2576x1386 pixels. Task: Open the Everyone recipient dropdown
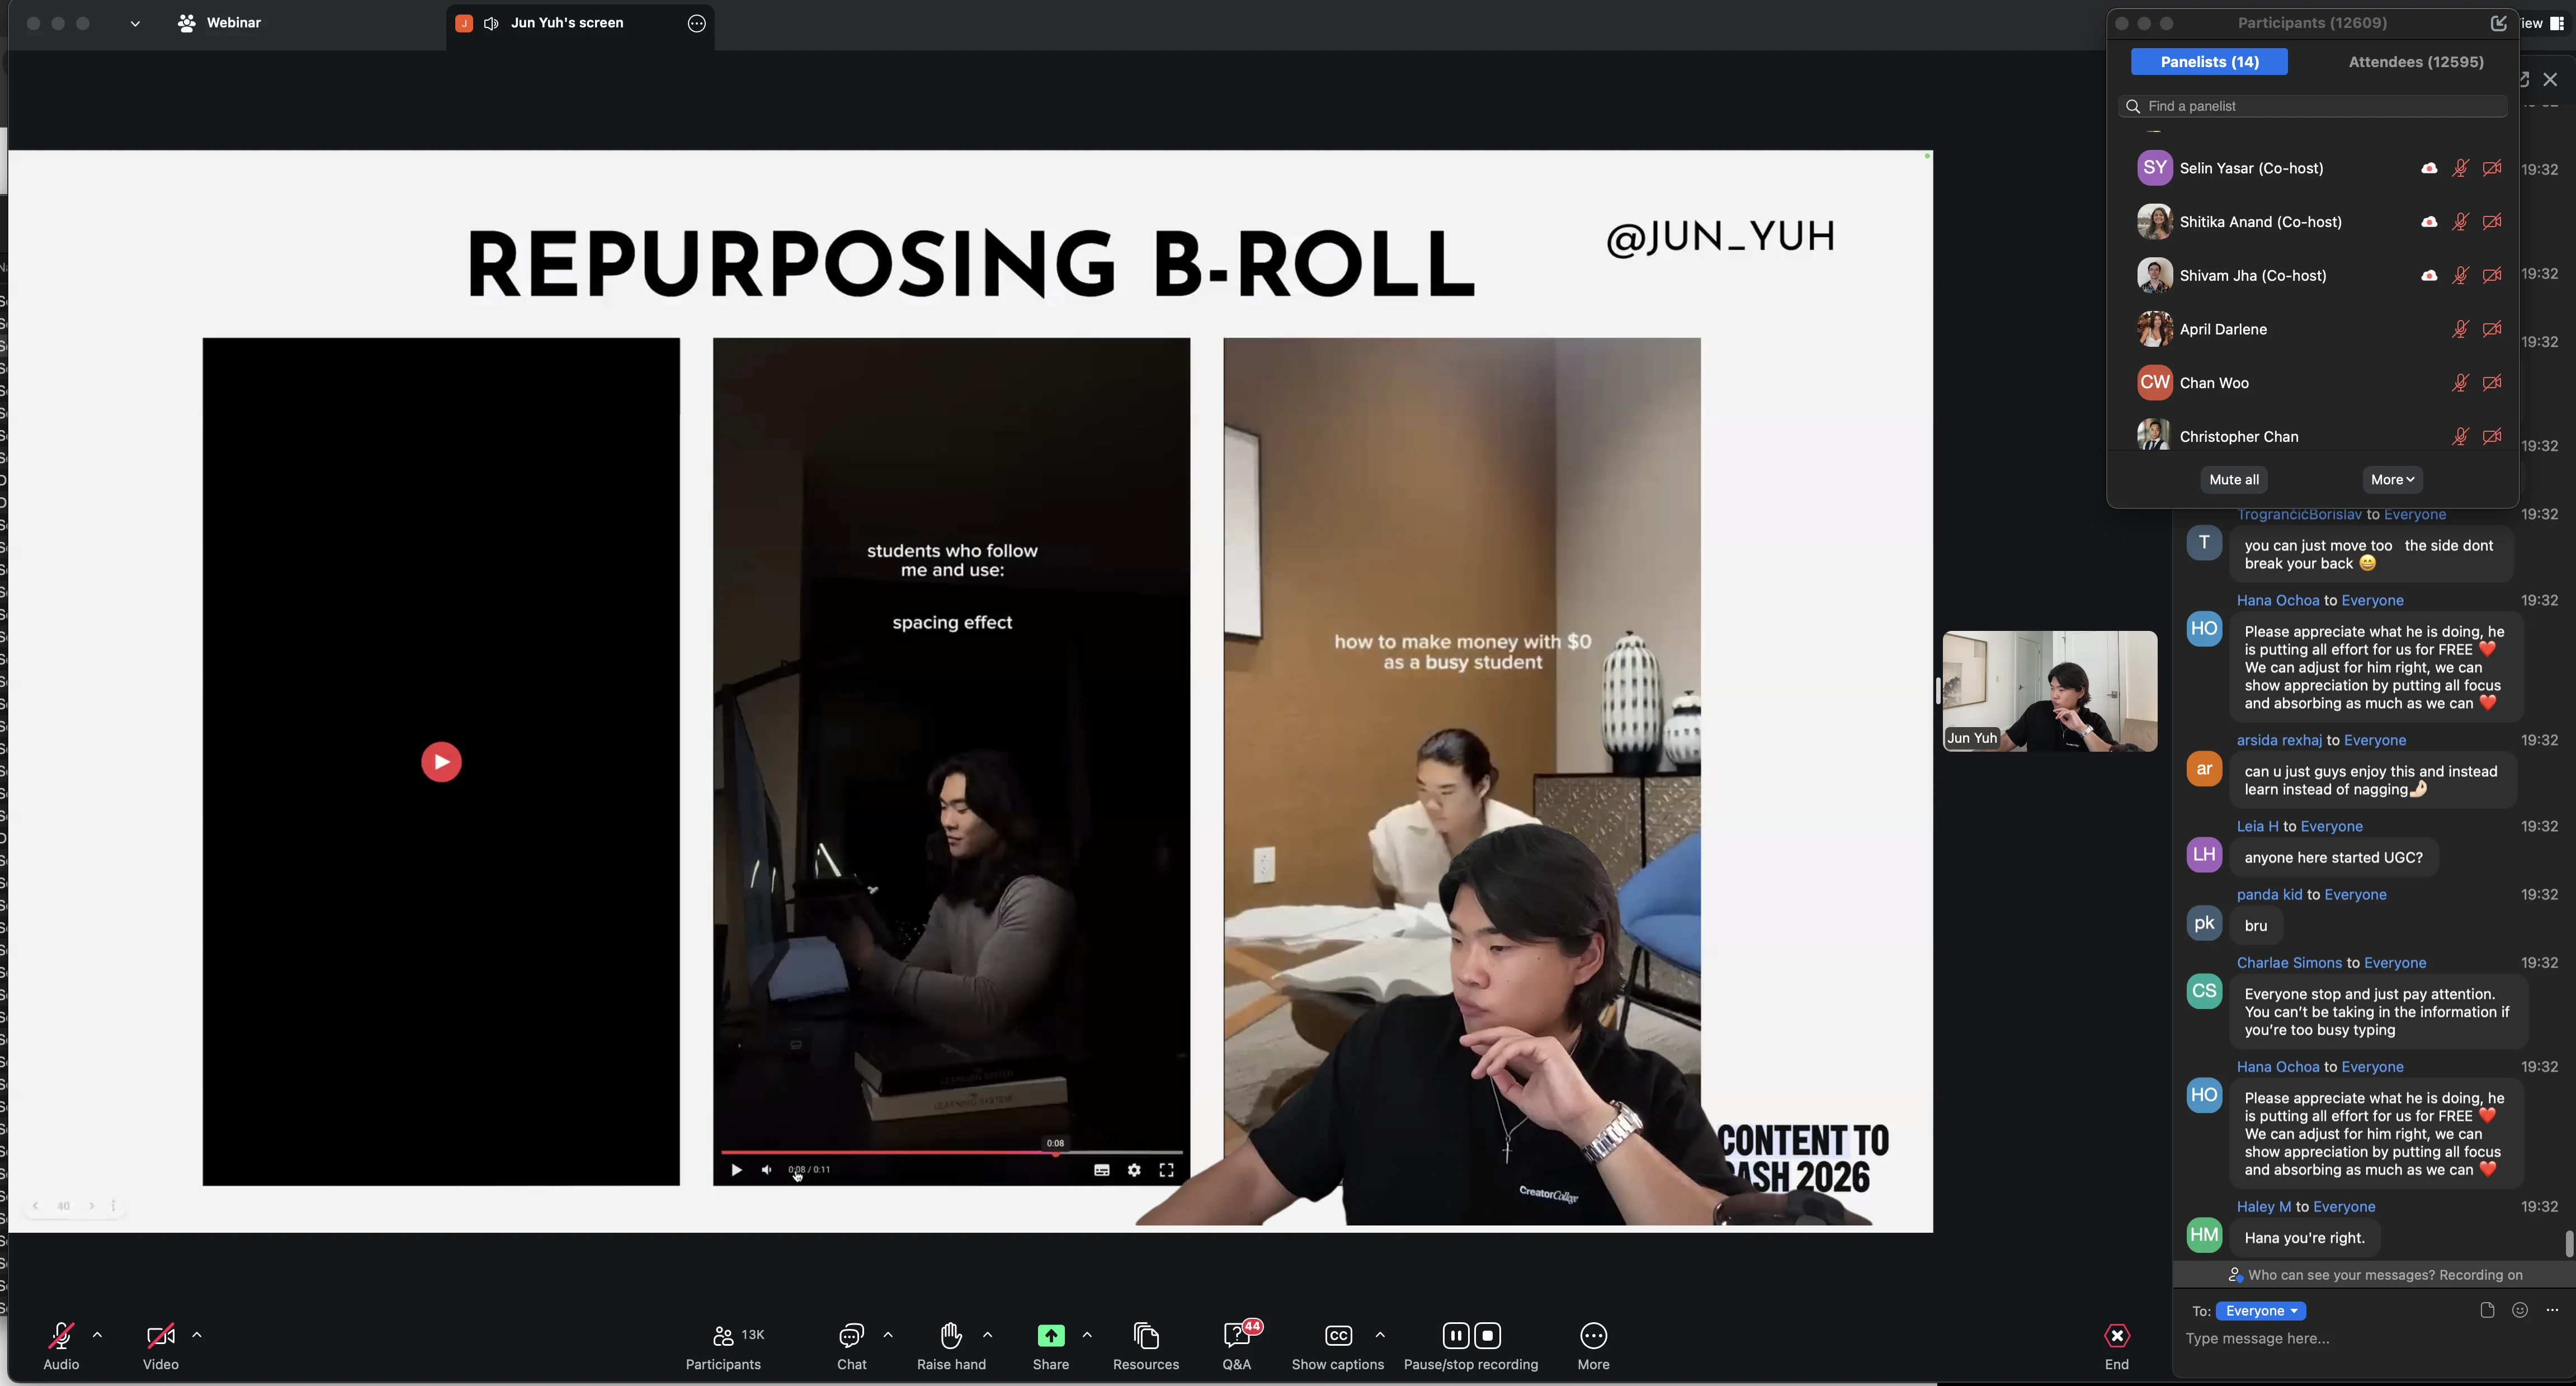[2260, 1311]
